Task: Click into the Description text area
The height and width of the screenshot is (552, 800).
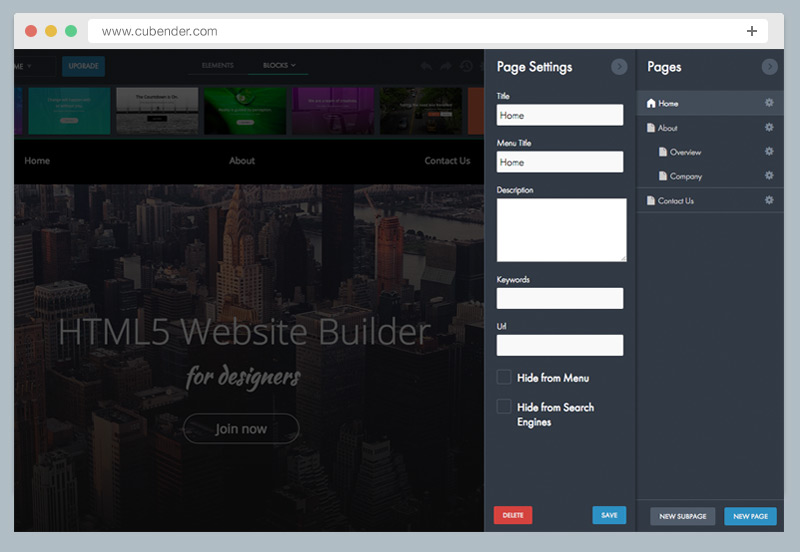Action: (561, 230)
